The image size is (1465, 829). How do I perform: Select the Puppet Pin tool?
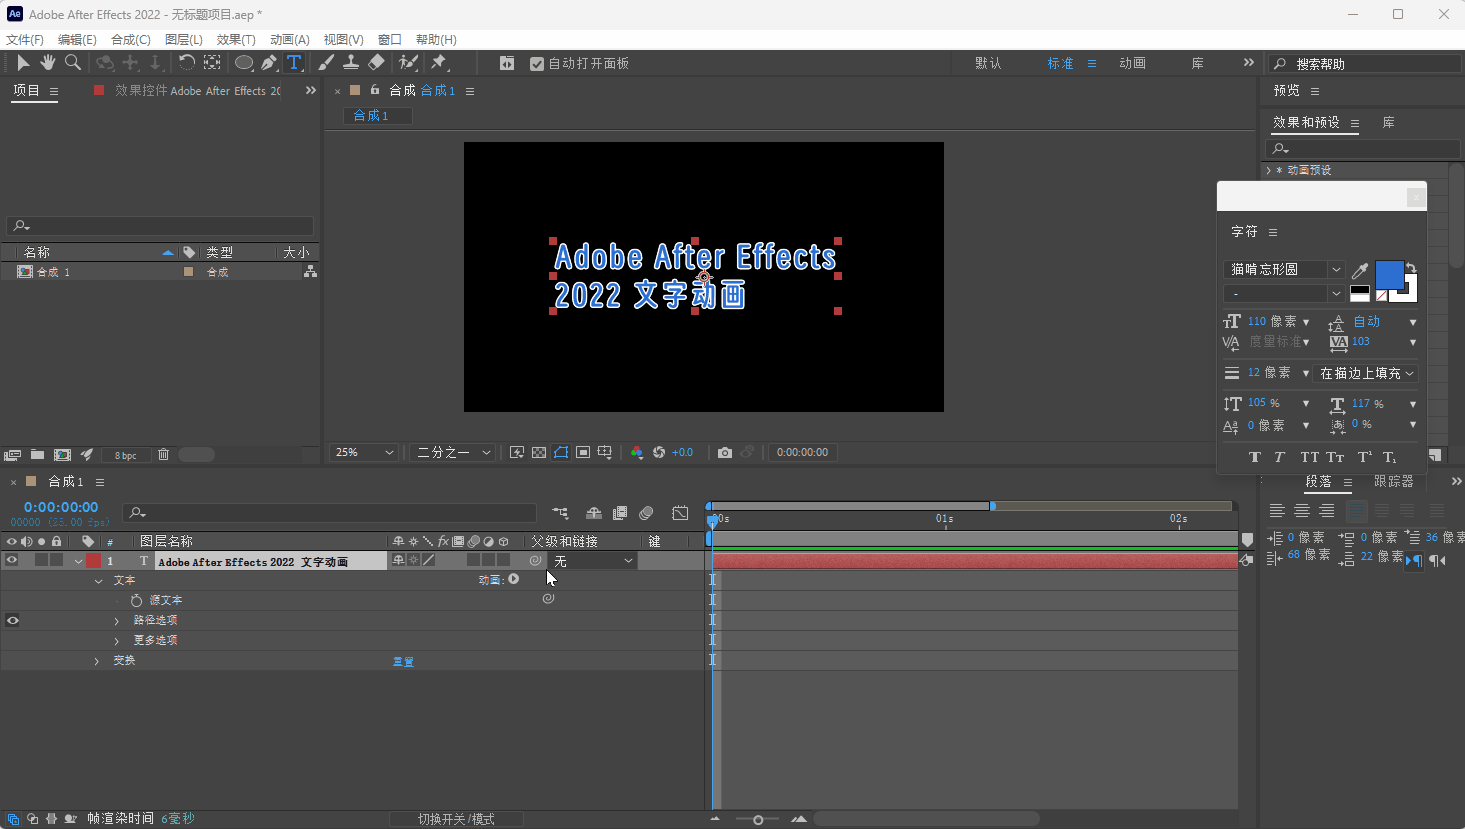(x=438, y=63)
